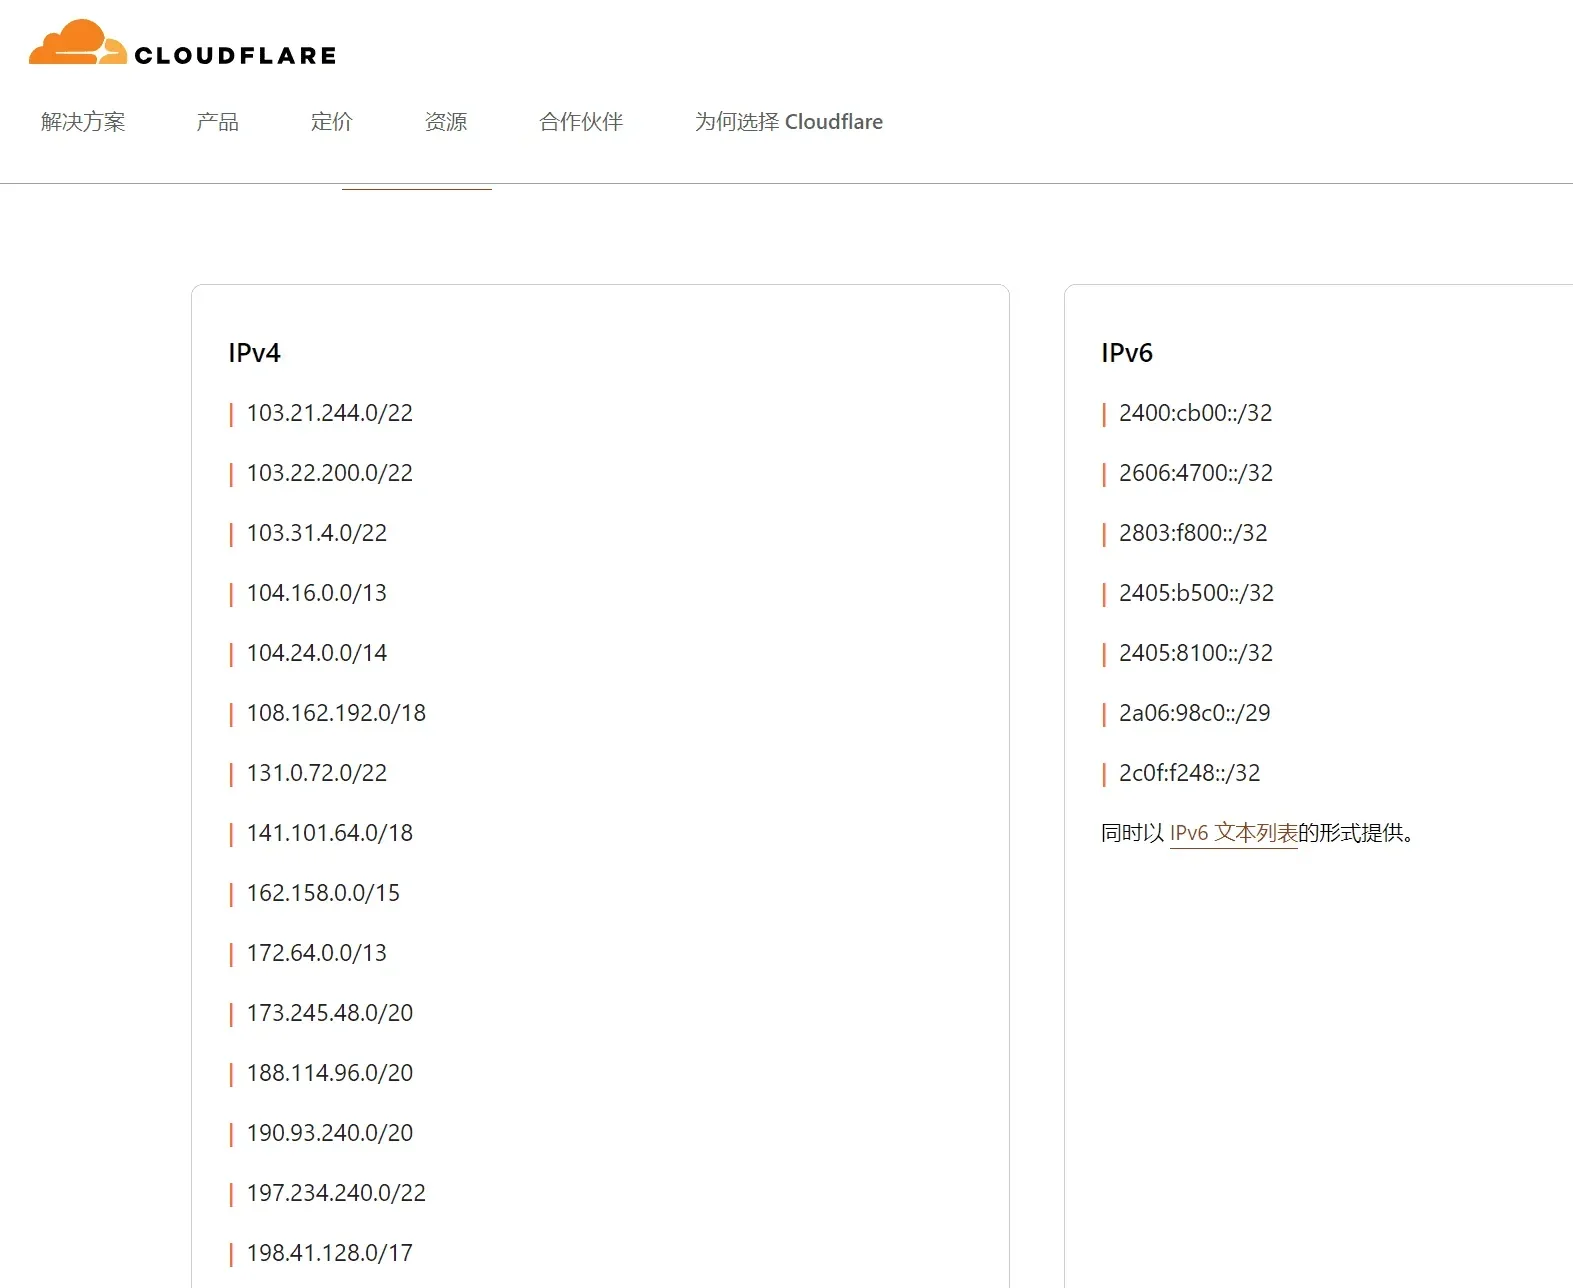
Task: Open the IPv6 文本列表 link
Action: pos(1233,833)
